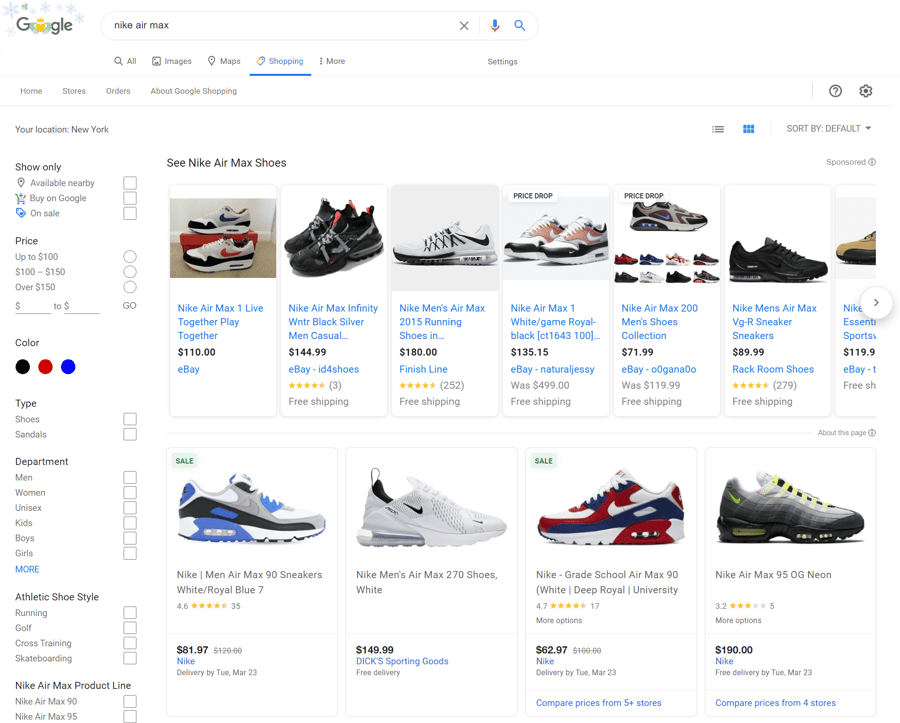The width and height of the screenshot is (900, 723).
Task: Open About Google Shopping
Action: tap(193, 91)
